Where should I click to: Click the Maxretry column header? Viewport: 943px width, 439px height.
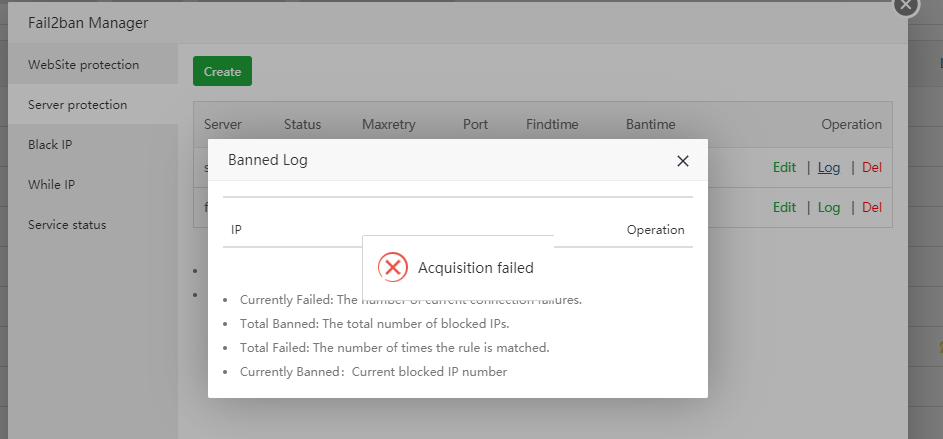(x=388, y=125)
